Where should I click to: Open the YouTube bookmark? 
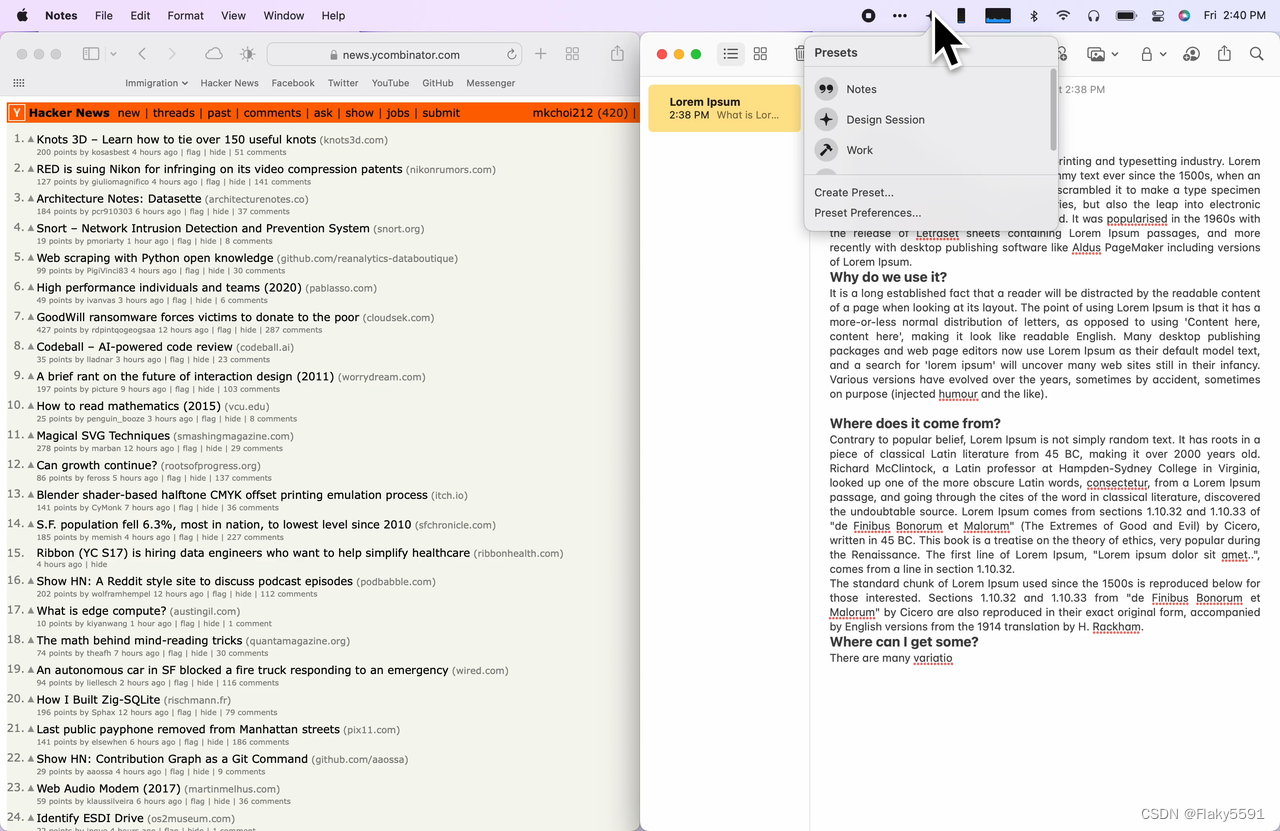point(390,83)
